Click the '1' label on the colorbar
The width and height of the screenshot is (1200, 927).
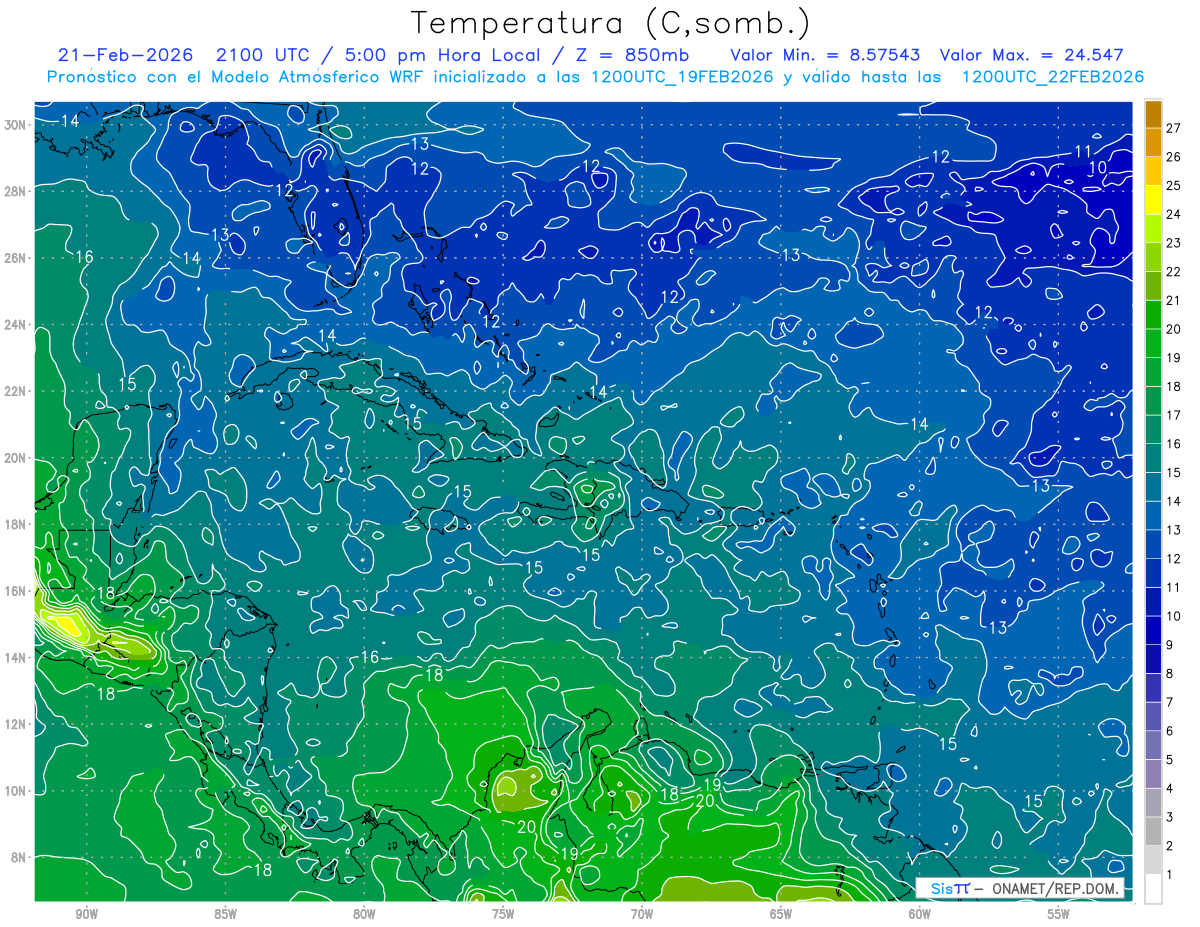pyautogui.click(x=1170, y=875)
